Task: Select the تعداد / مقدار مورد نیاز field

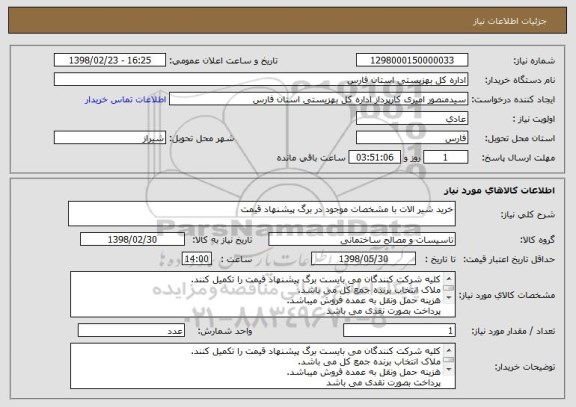Action: coord(399,331)
